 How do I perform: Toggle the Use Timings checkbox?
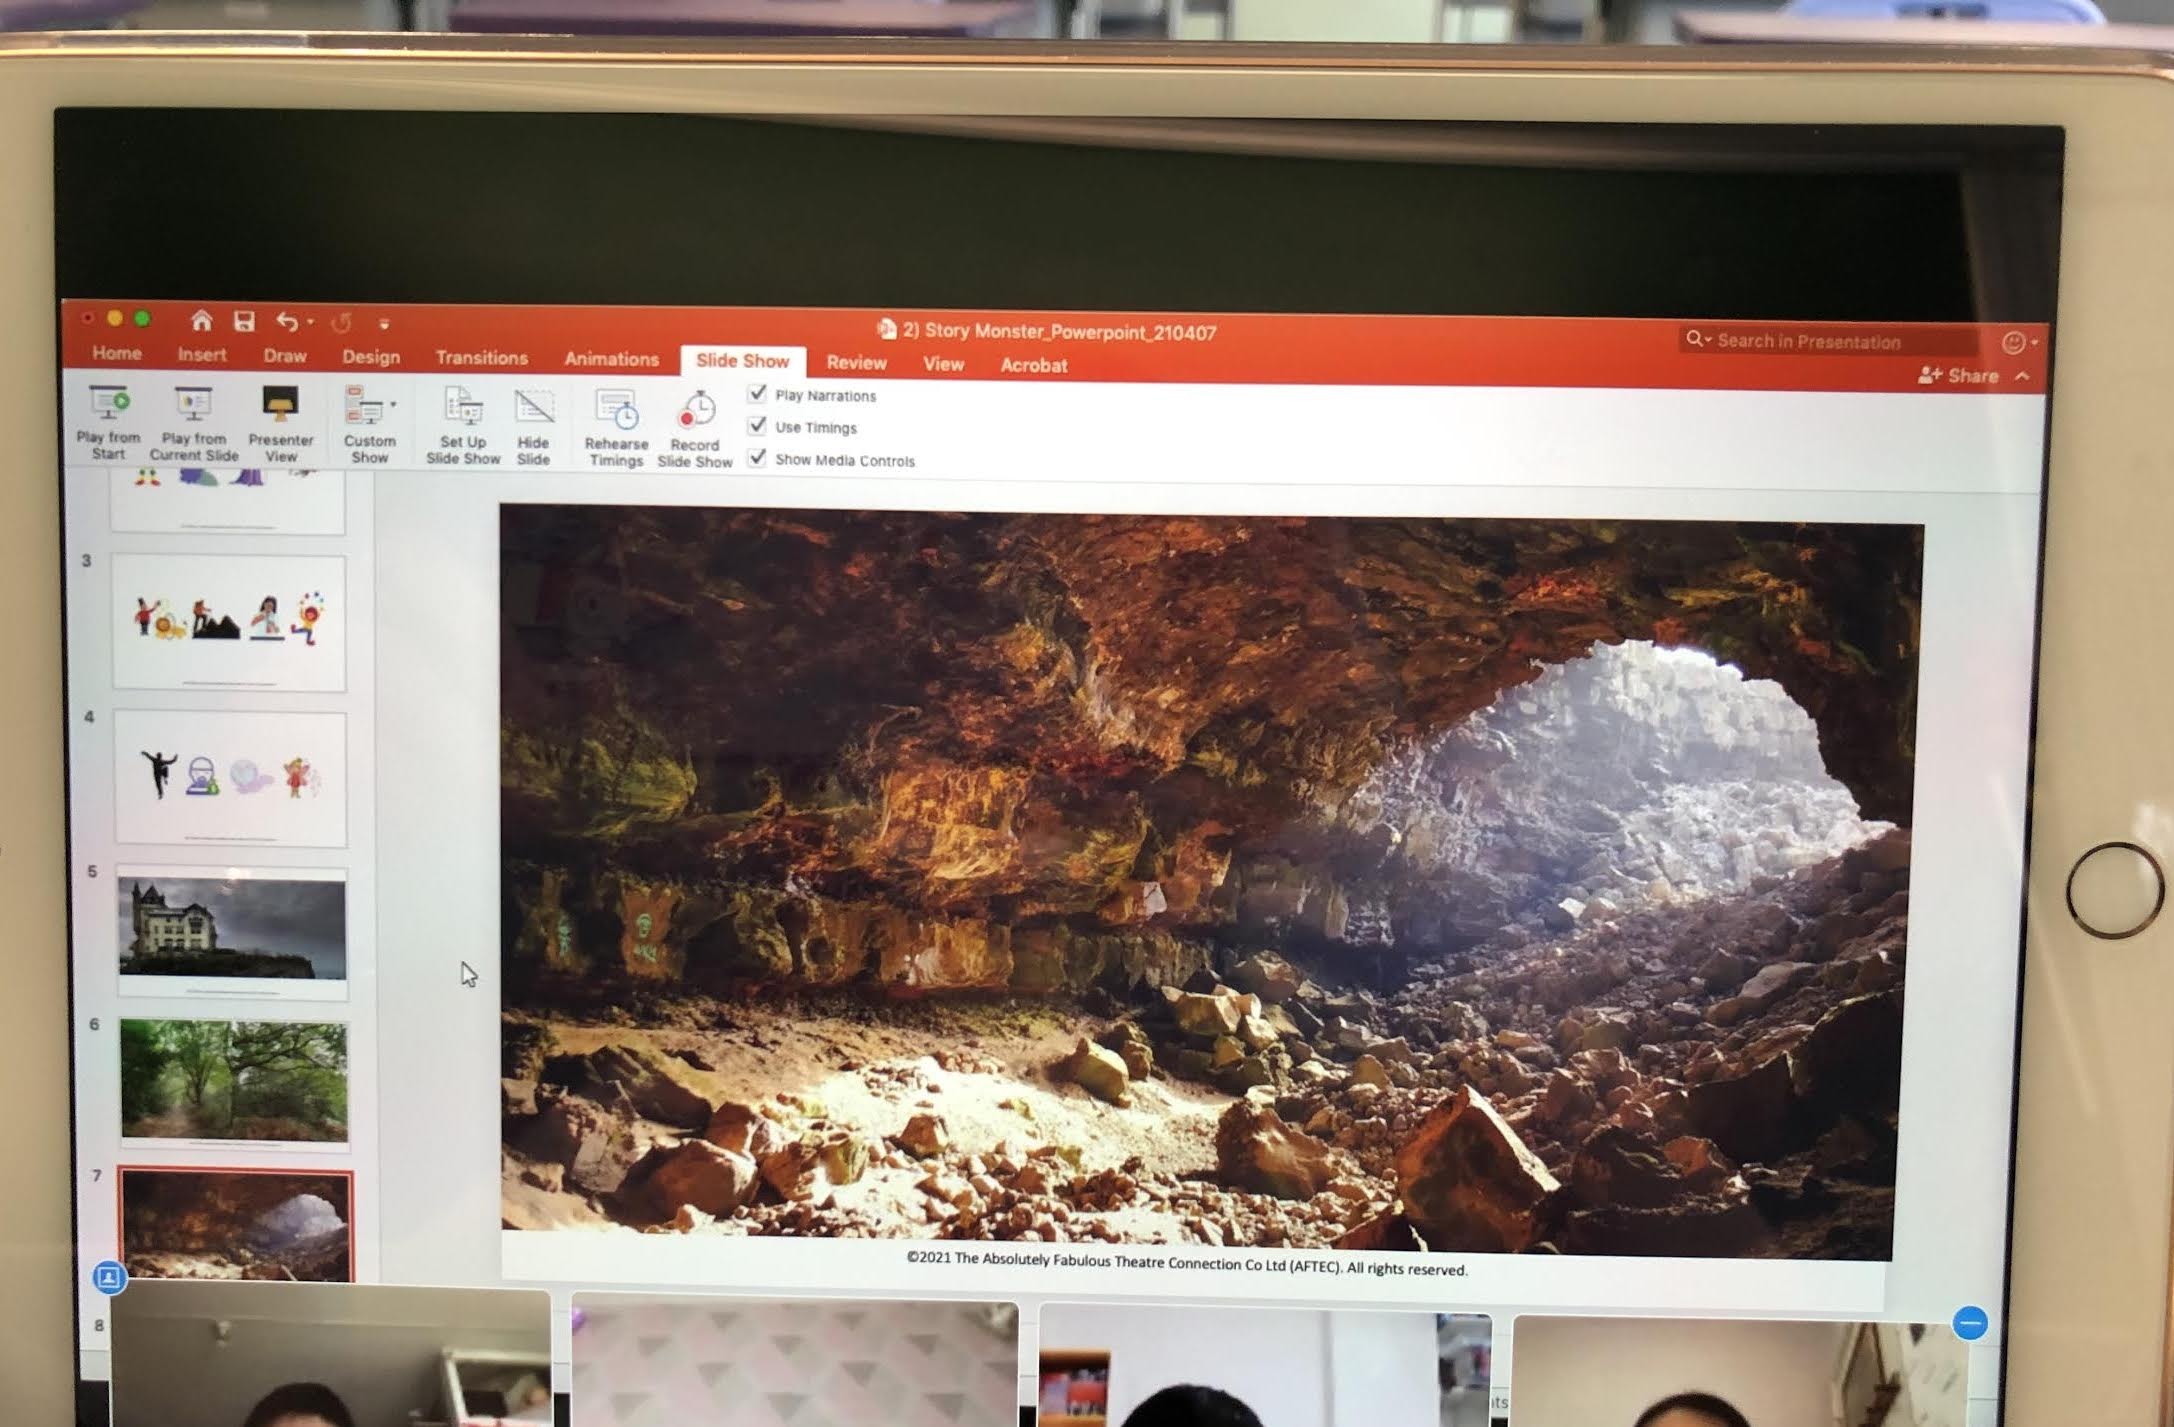click(x=757, y=426)
